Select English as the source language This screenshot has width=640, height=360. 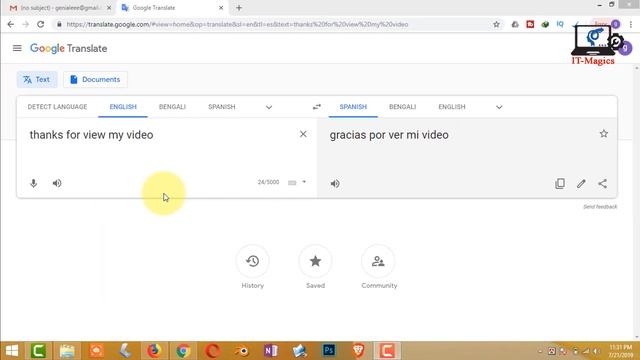coord(123,107)
